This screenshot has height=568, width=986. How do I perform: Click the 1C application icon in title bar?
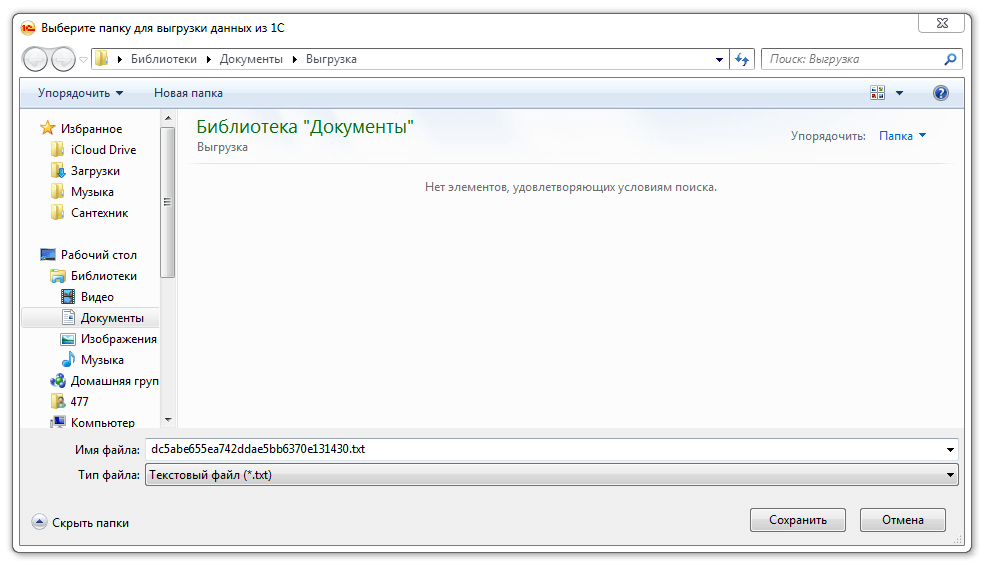point(28,28)
